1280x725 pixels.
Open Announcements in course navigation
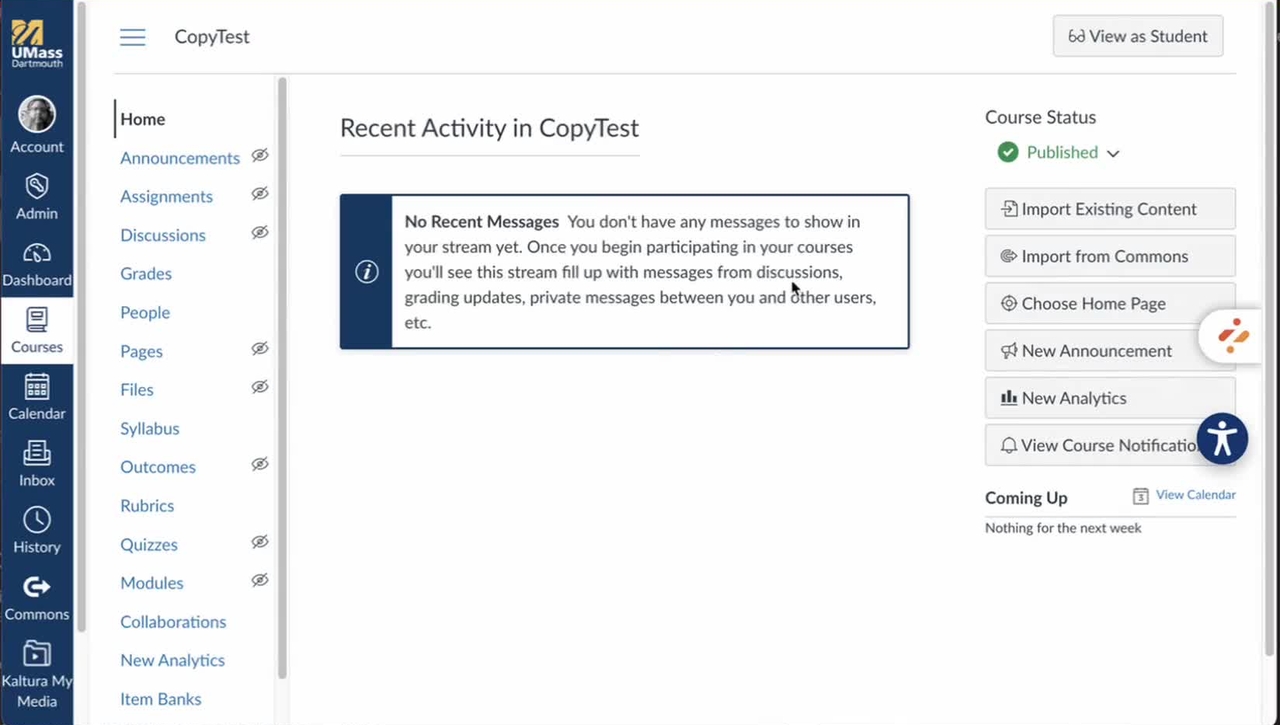click(x=180, y=158)
